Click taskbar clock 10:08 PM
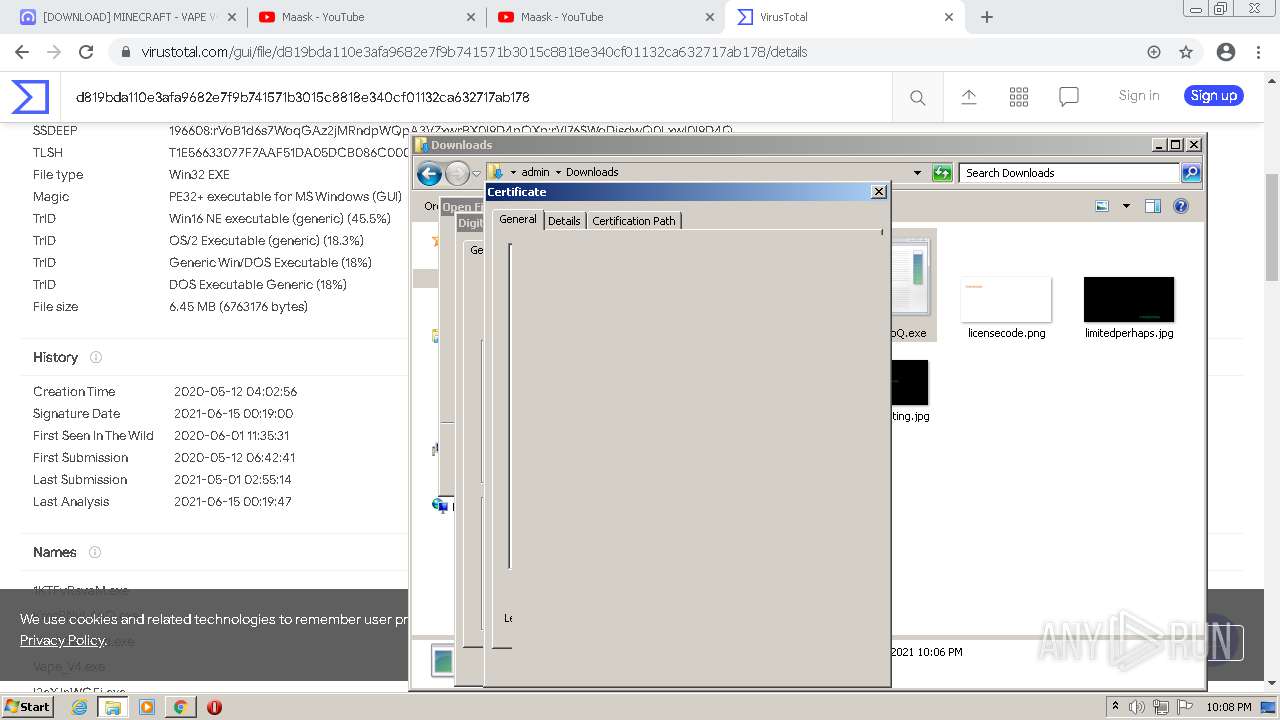1280x720 pixels. point(1229,707)
